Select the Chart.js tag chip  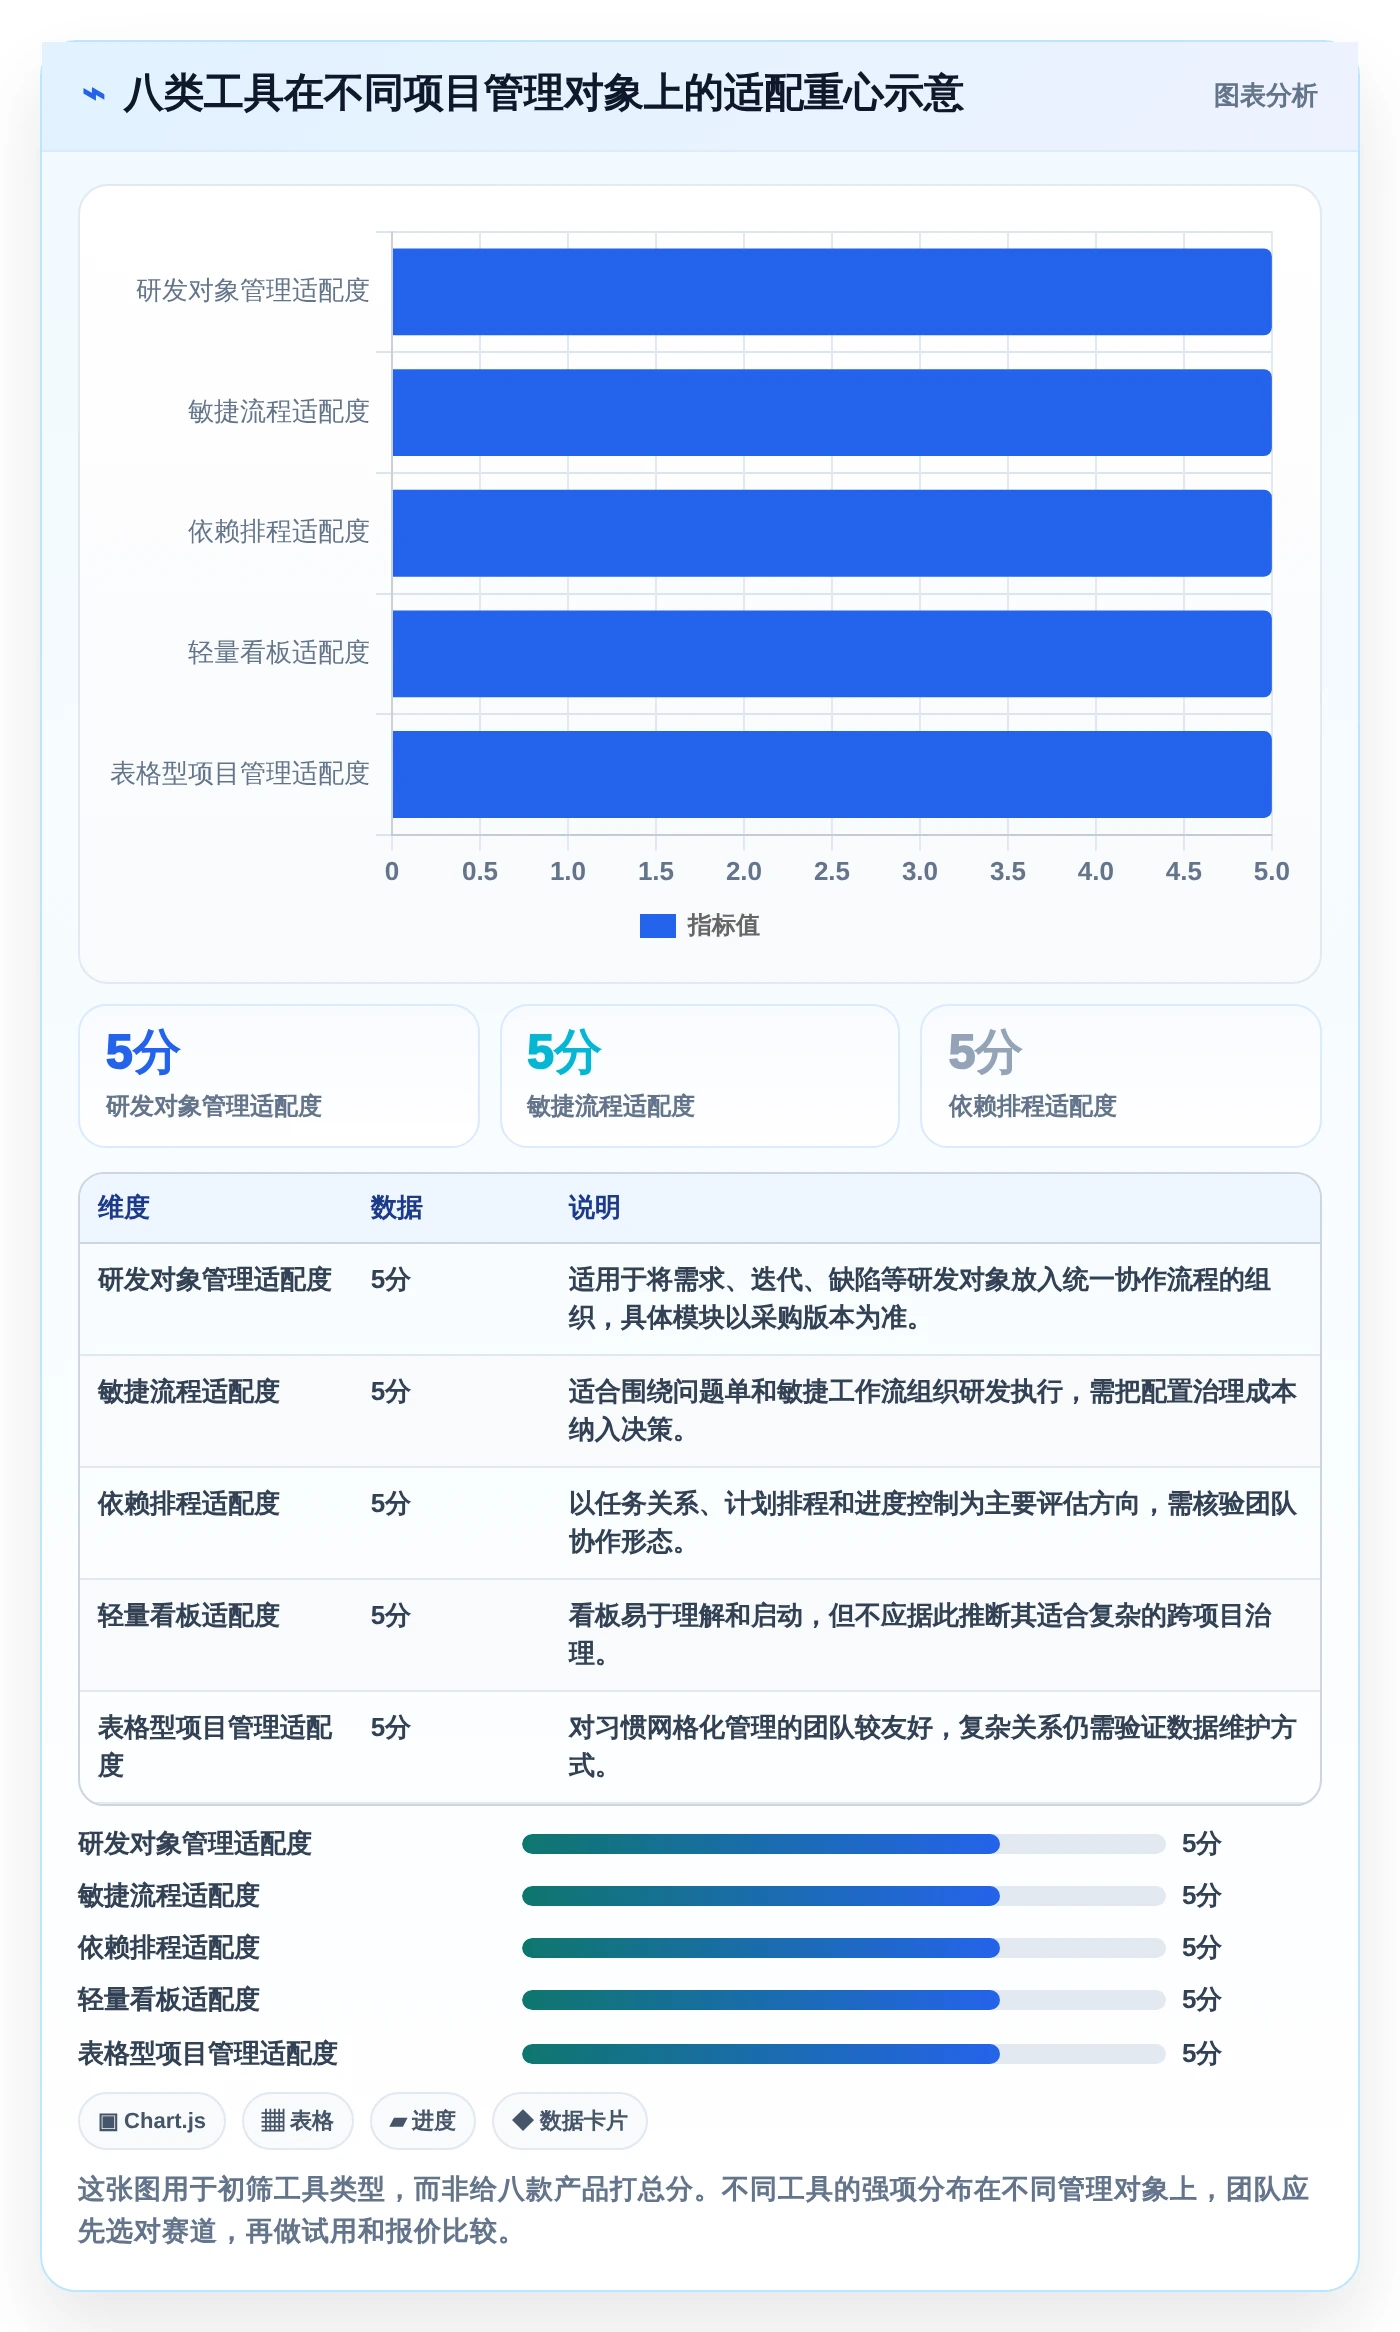pyautogui.click(x=152, y=2121)
